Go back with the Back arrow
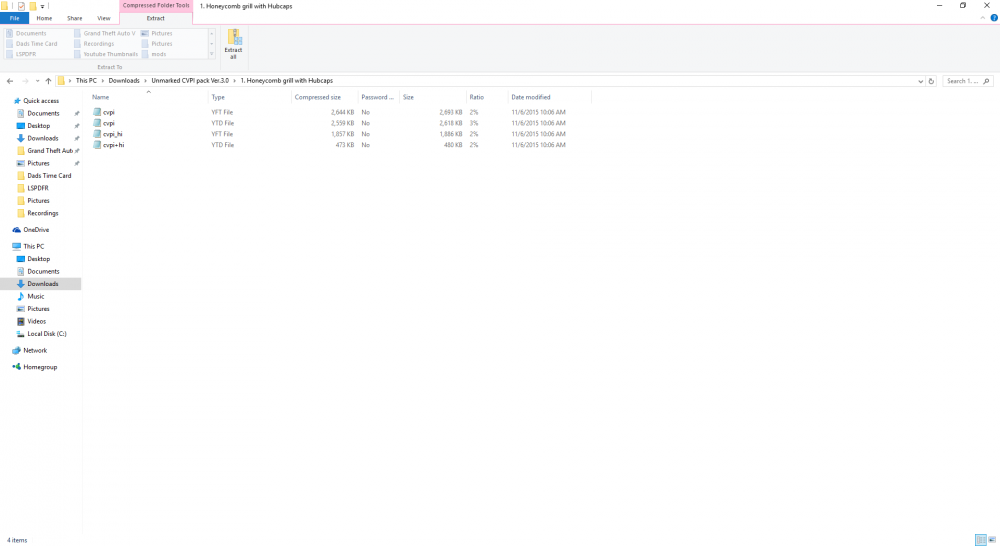This screenshot has height=546, width=1000. (x=10, y=81)
